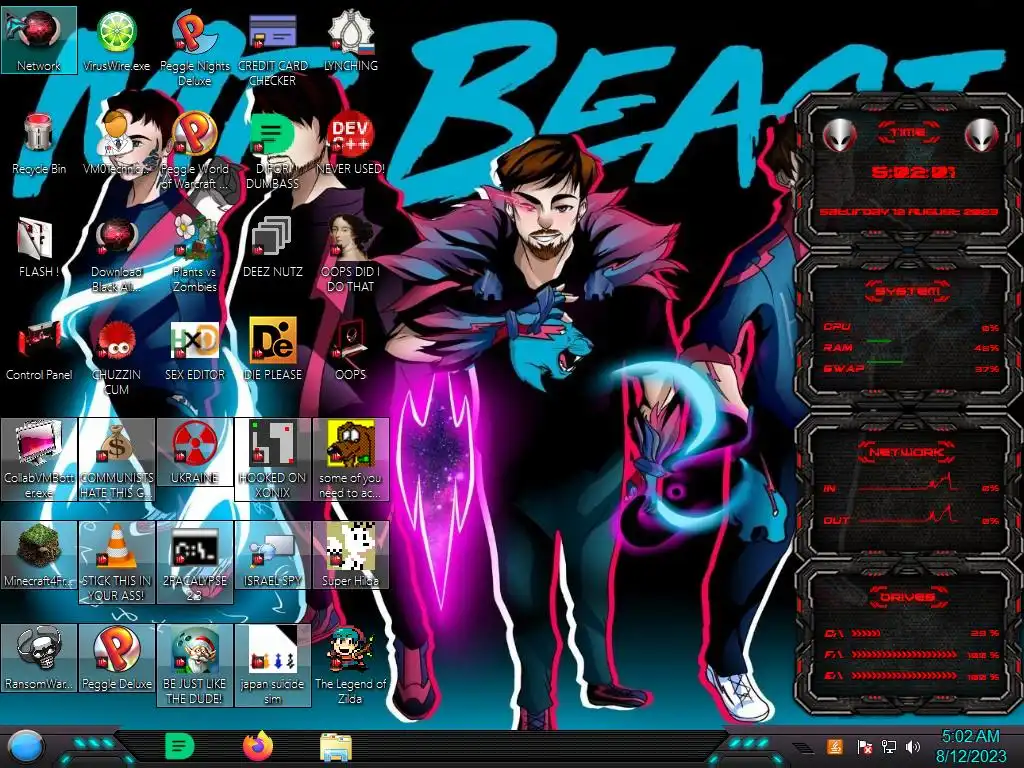Launch VirusWire.exe from the desktop

(x=116, y=40)
